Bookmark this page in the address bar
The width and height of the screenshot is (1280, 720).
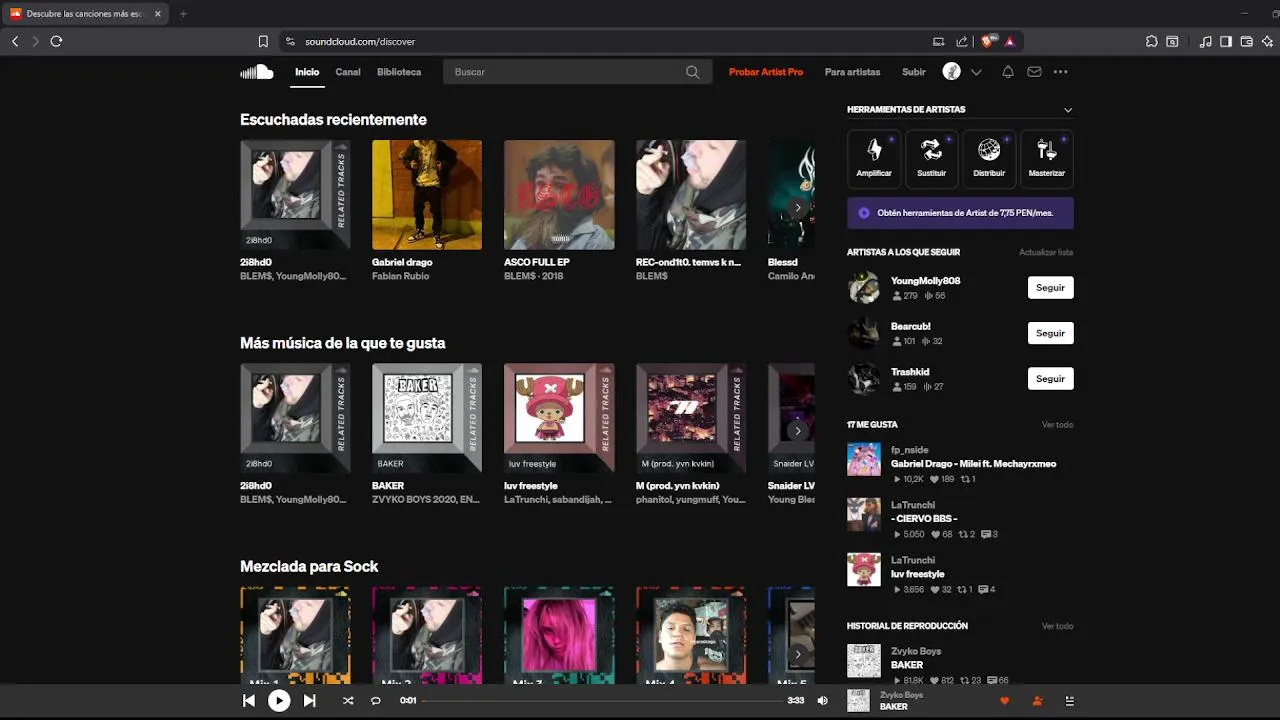pos(263,41)
